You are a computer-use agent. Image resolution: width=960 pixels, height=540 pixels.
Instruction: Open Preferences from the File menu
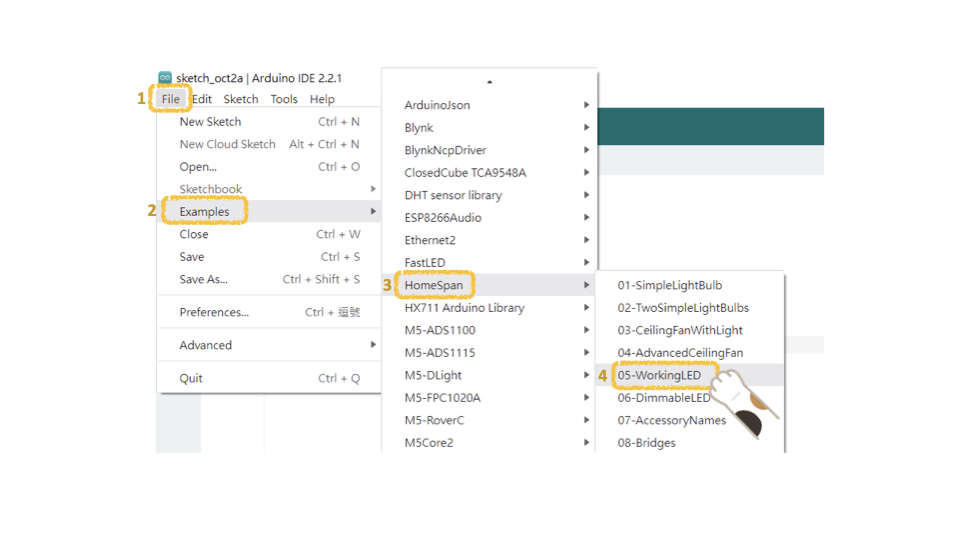click(214, 312)
